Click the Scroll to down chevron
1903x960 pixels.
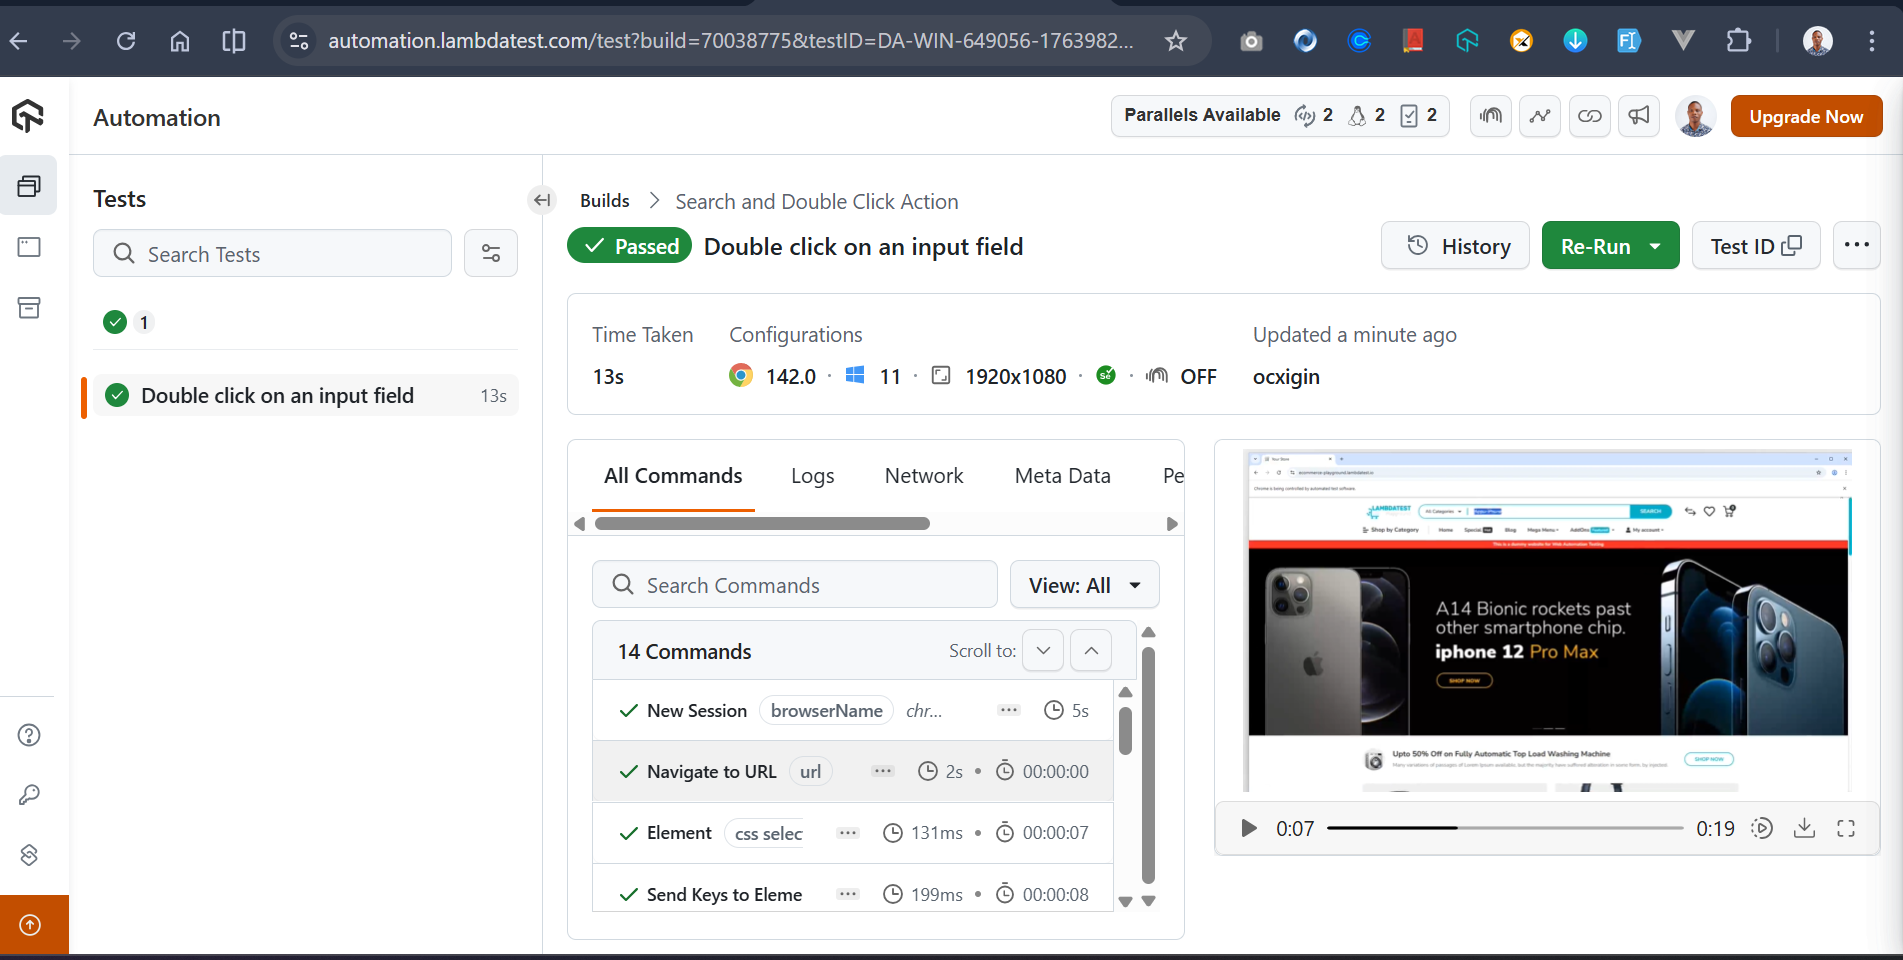[1042, 650]
